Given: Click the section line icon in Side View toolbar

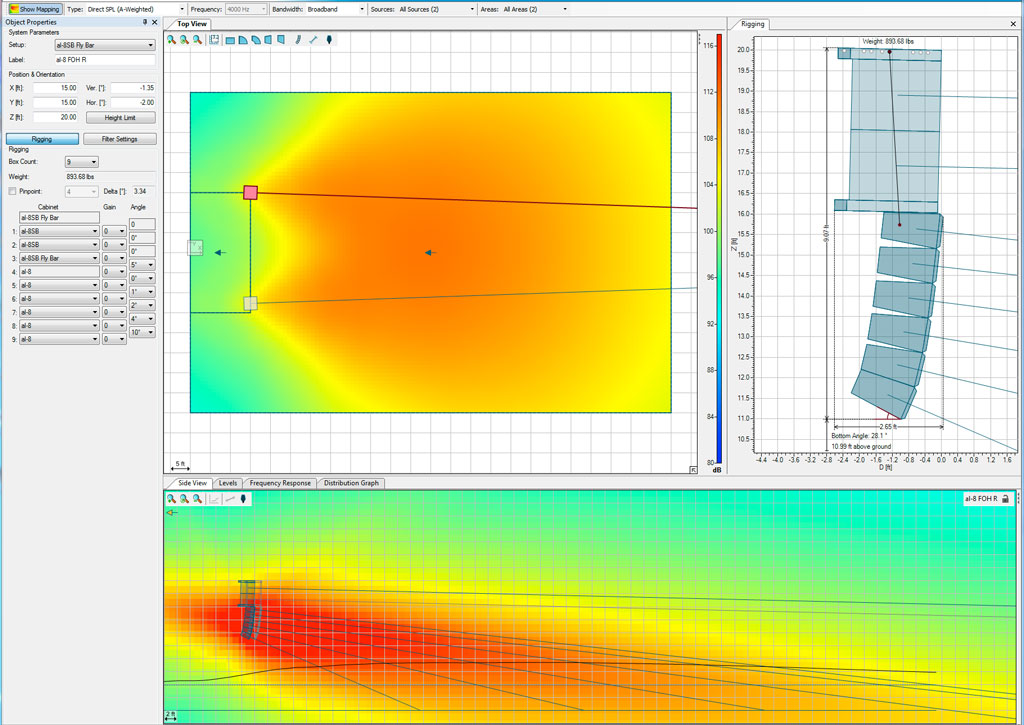Looking at the screenshot, I should click(229, 499).
